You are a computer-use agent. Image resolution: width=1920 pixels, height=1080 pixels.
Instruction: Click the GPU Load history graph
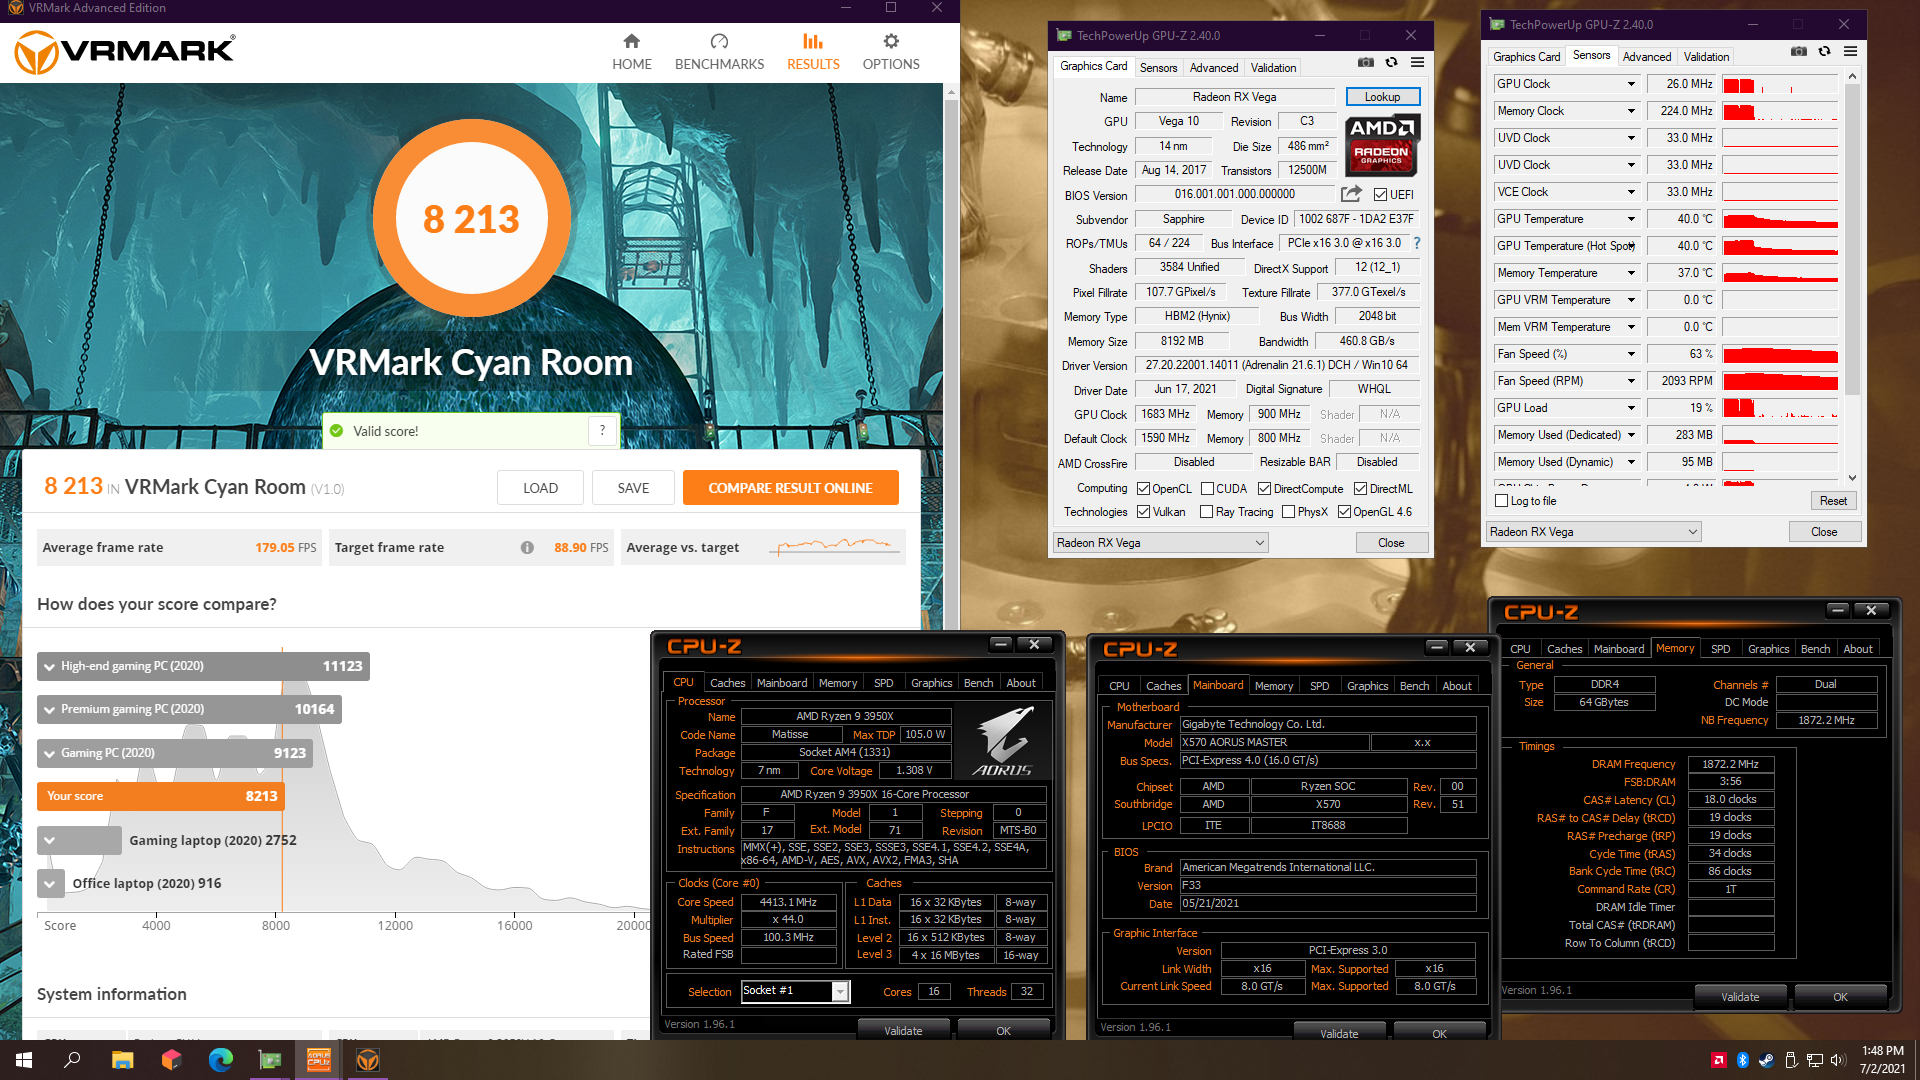click(x=1780, y=408)
